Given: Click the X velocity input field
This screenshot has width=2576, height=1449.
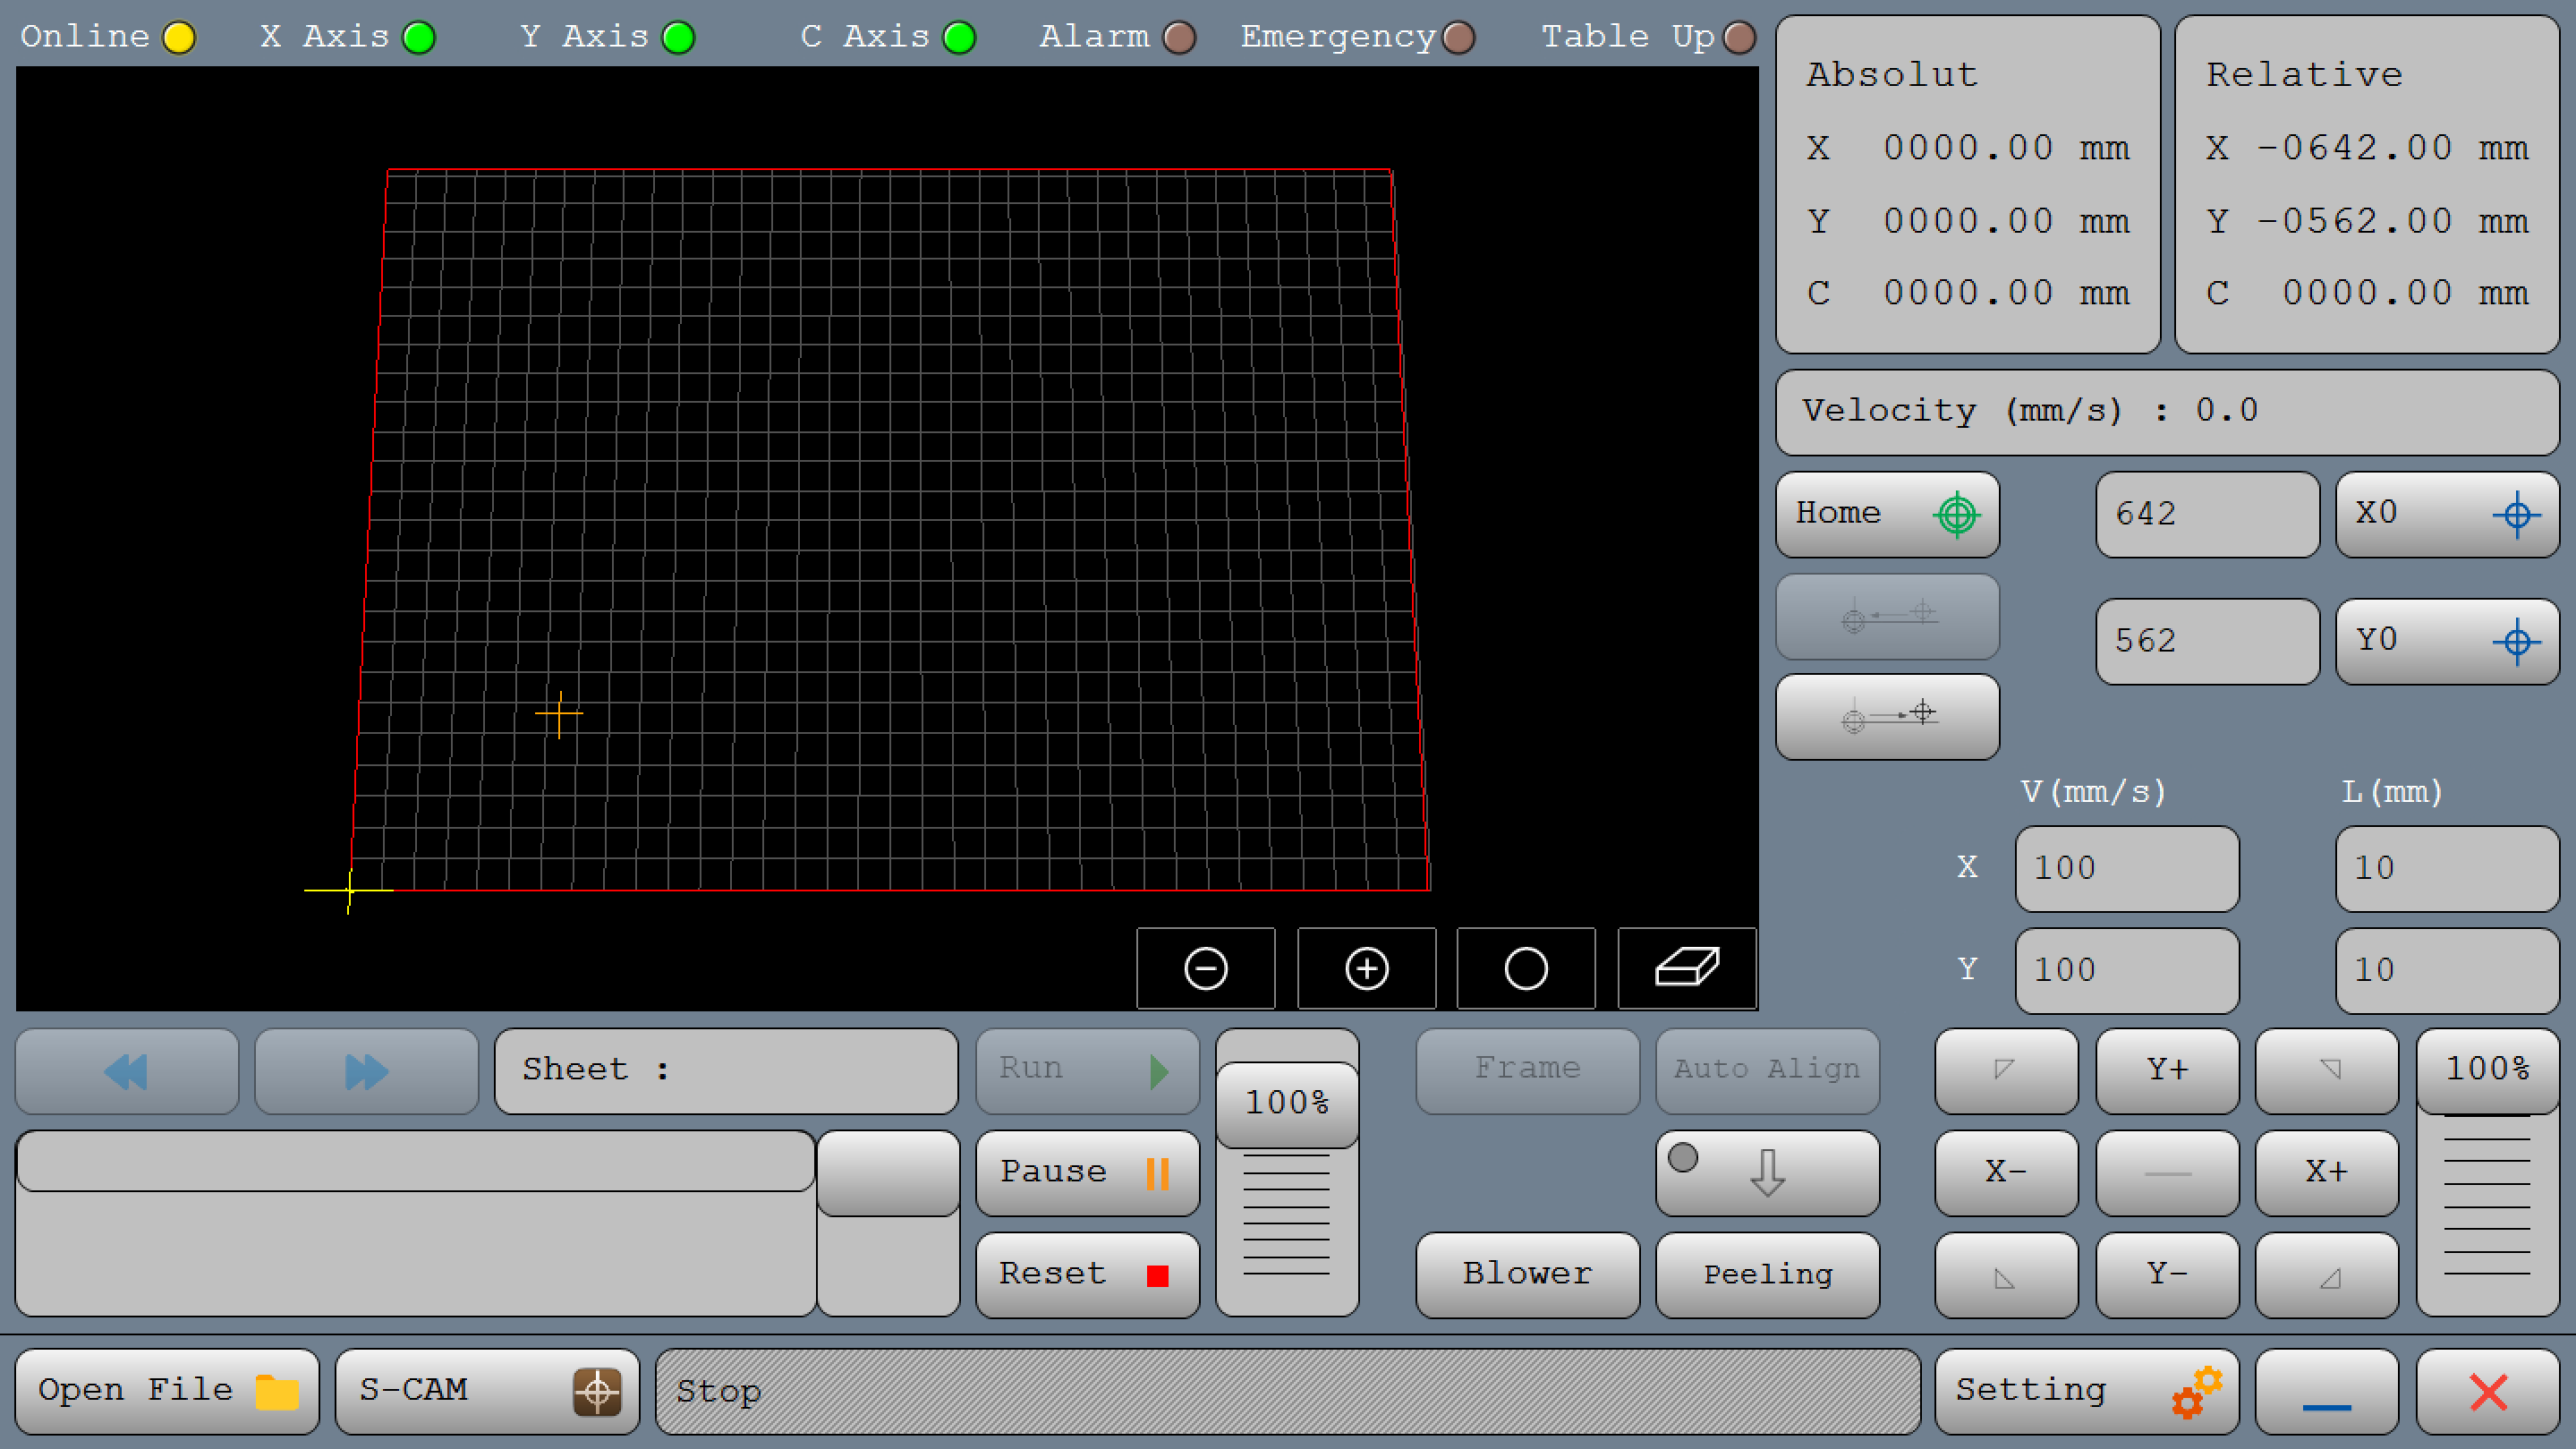Looking at the screenshot, I should pos(2126,868).
